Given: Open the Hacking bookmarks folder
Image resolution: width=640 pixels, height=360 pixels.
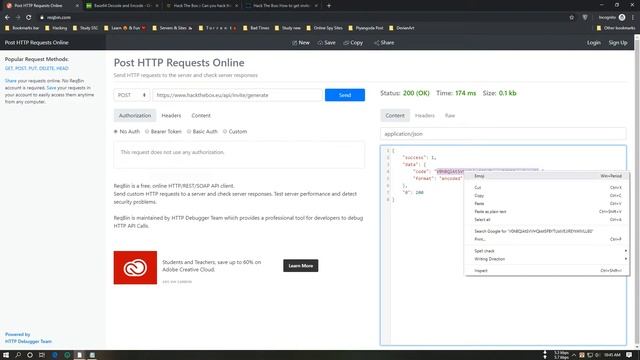Looking at the screenshot, I should click(x=56, y=28).
